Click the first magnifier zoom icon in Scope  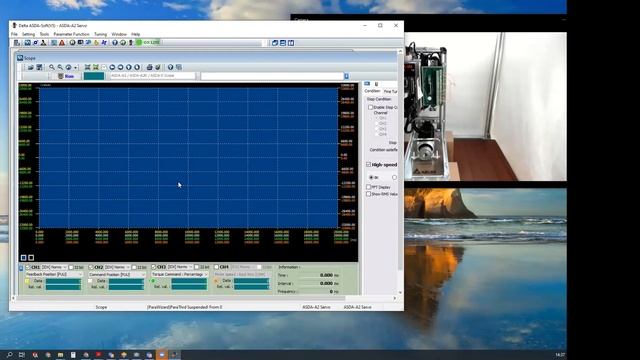(x=52, y=67)
